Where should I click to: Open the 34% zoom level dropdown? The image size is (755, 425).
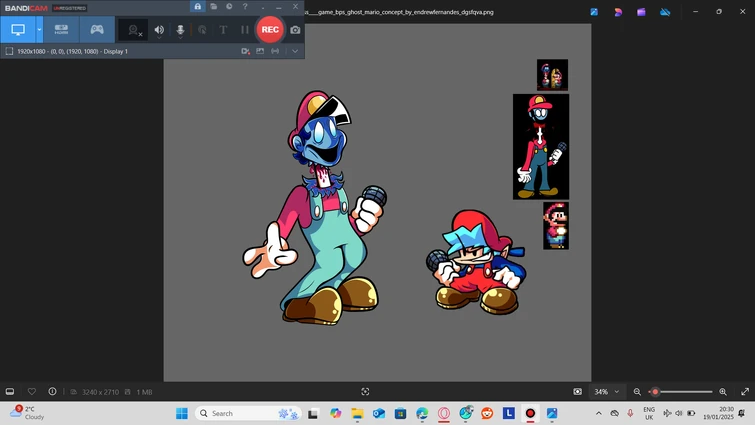tap(606, 392)
